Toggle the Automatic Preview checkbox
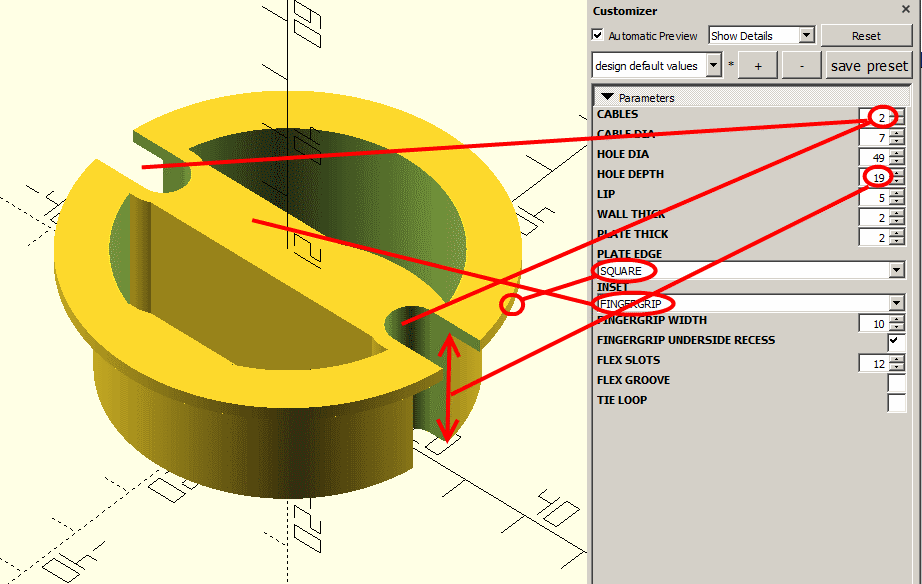 point(597,35)
